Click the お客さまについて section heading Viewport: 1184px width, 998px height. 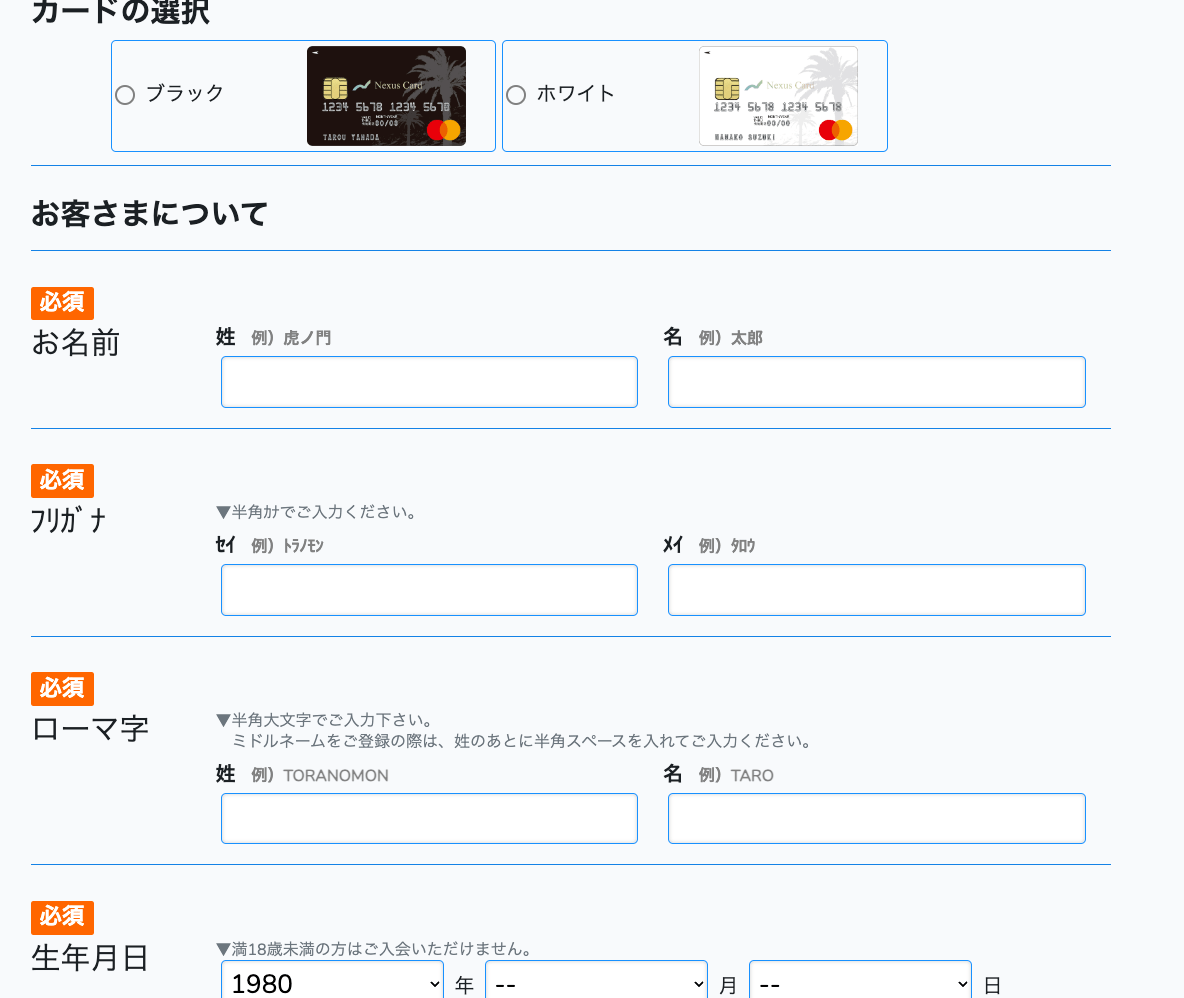(150, 214)
